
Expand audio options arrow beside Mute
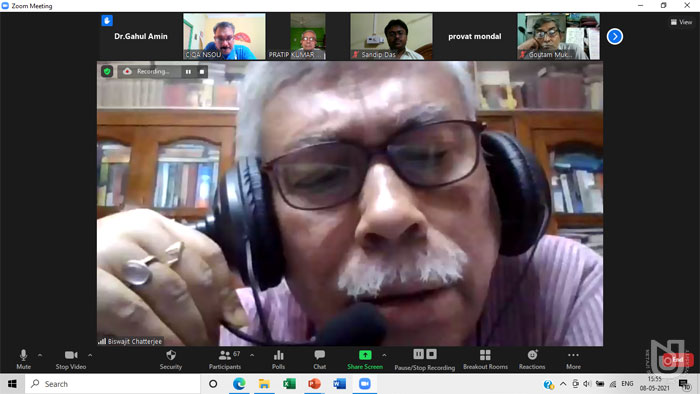[x=40, y=355]
